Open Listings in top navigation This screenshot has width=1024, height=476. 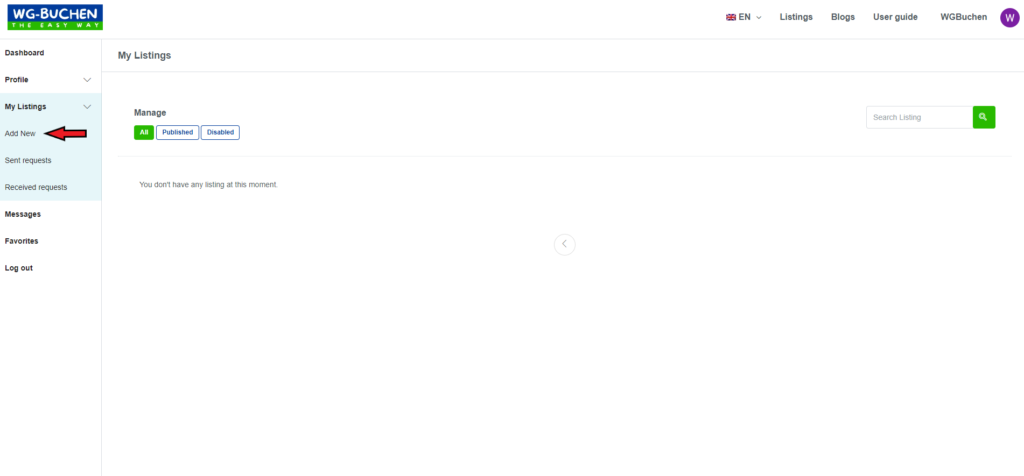coord(796,17)
